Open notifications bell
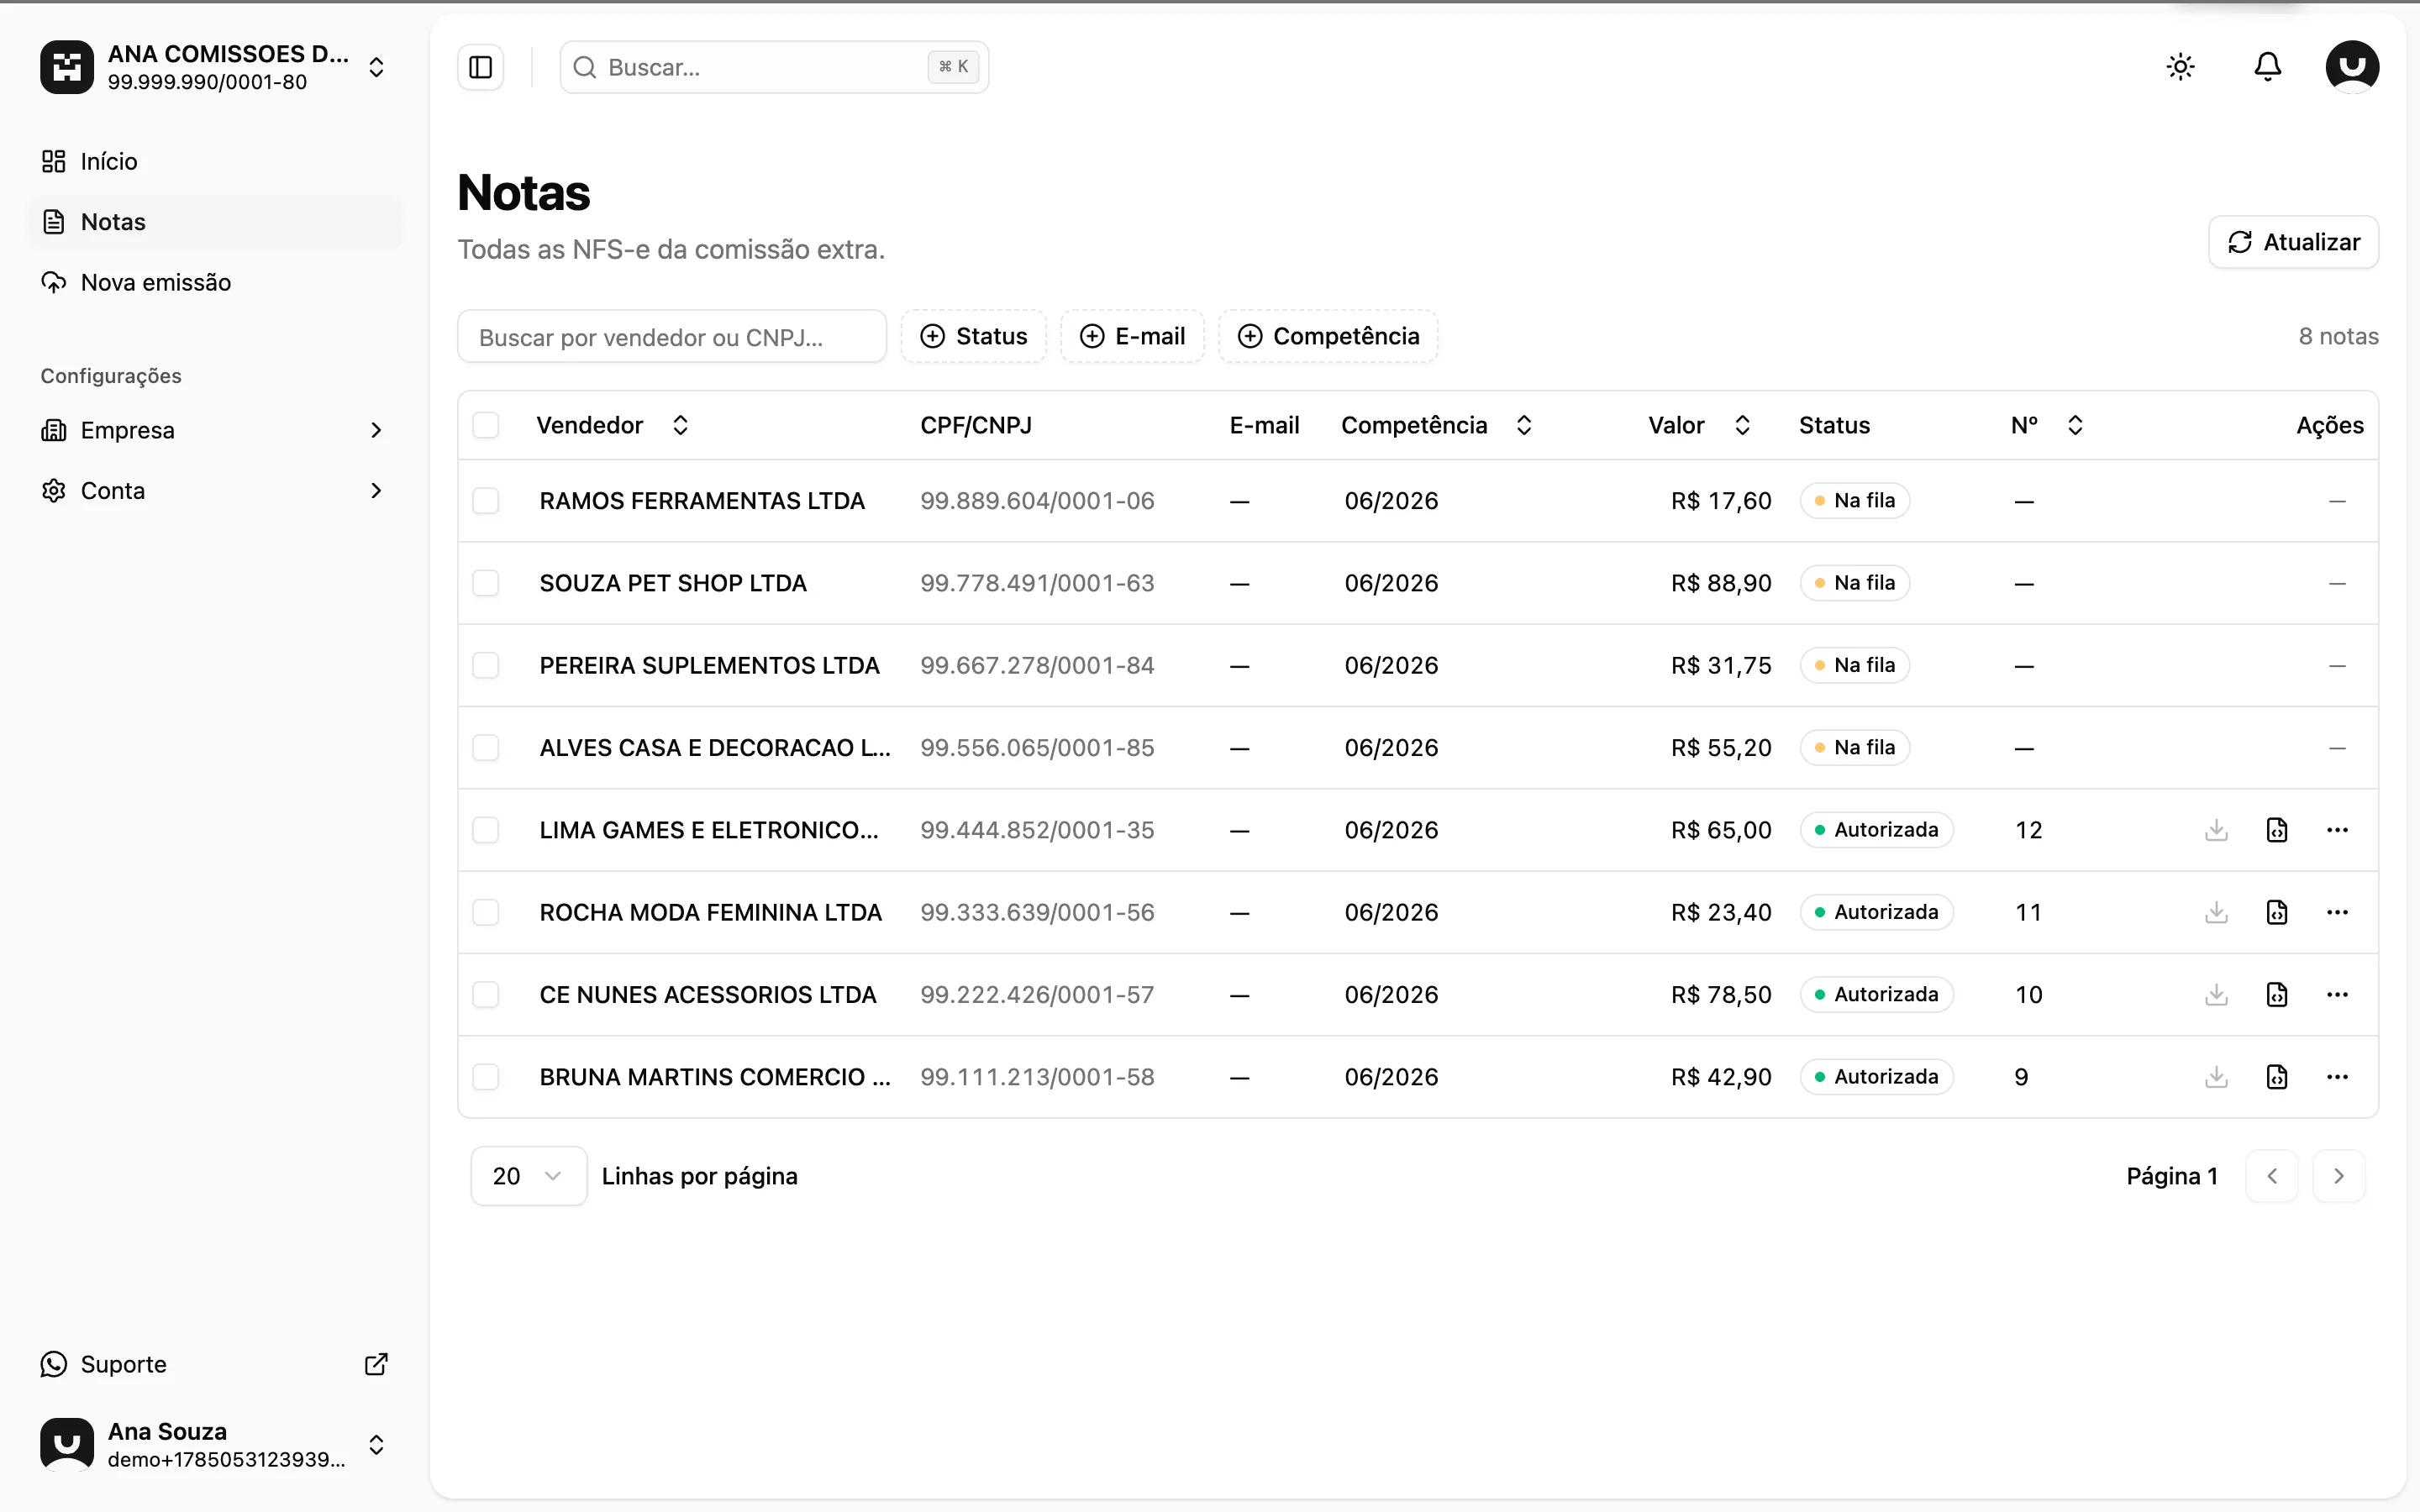 [x=2267, y=67]
